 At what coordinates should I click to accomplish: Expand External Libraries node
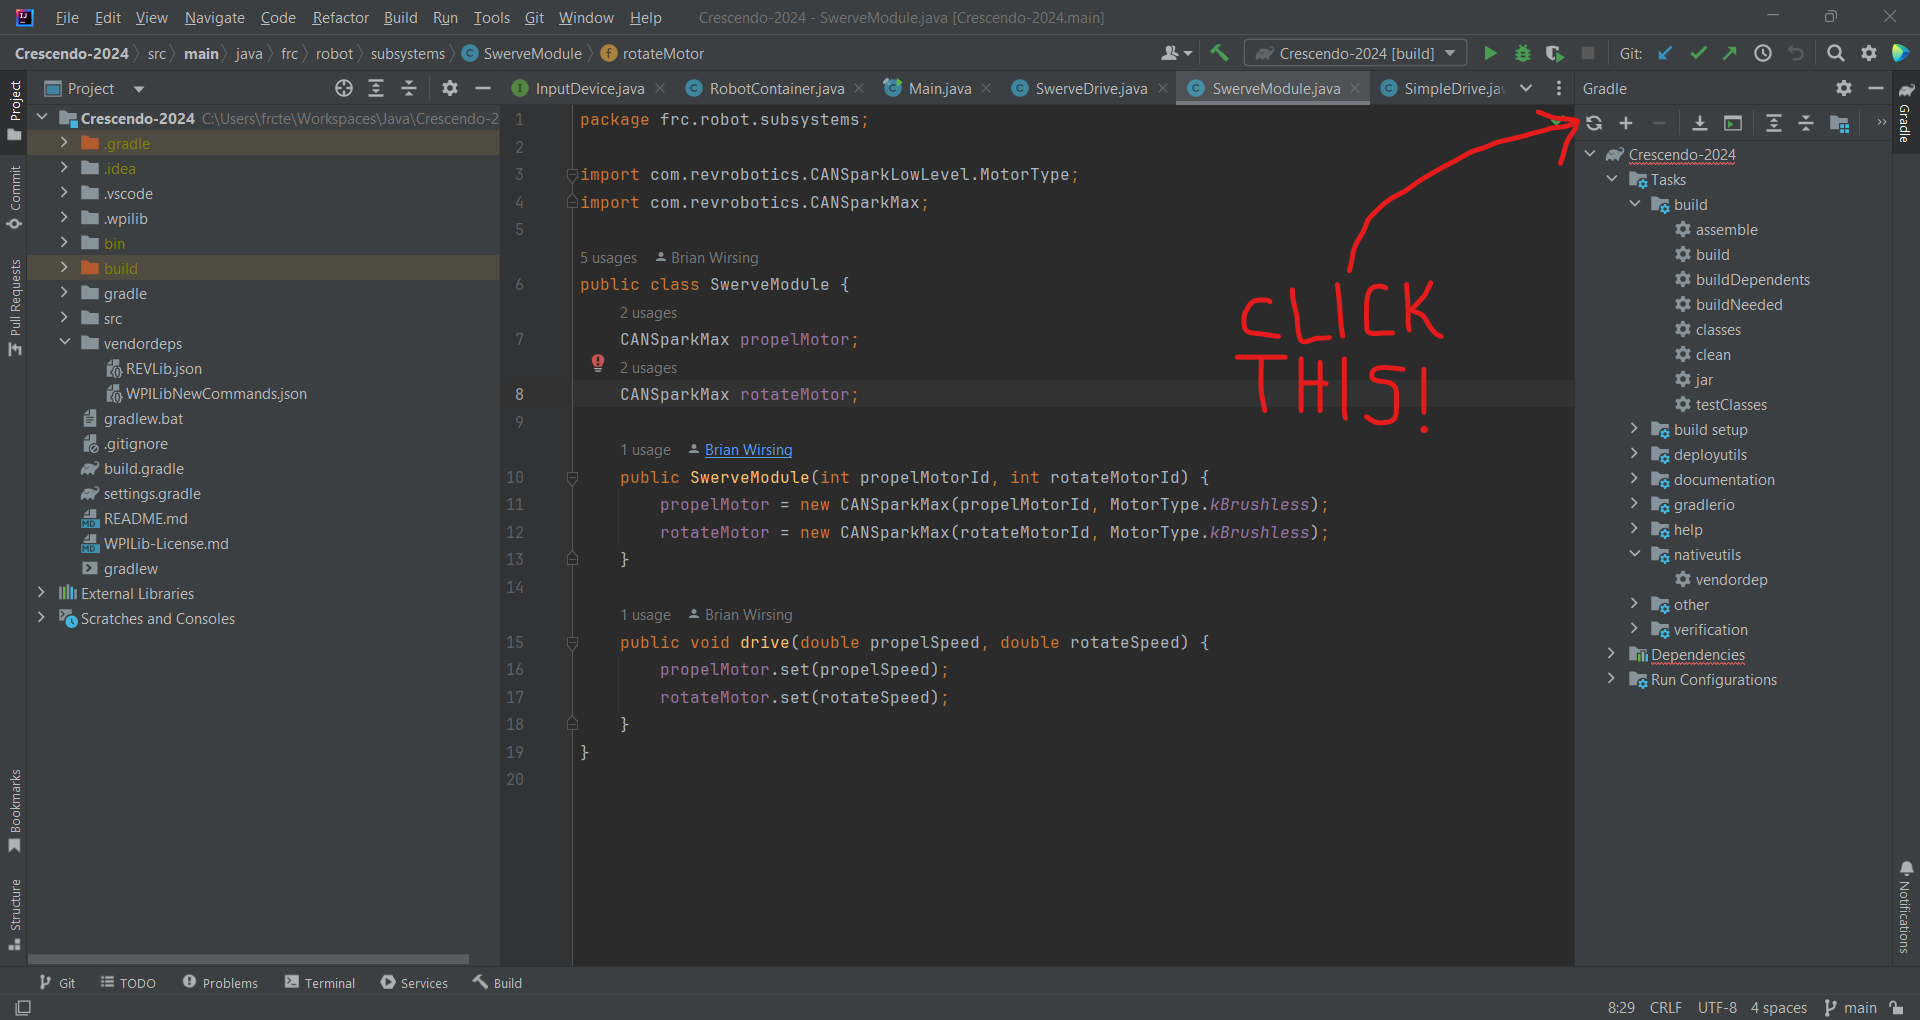click(41, 593)
